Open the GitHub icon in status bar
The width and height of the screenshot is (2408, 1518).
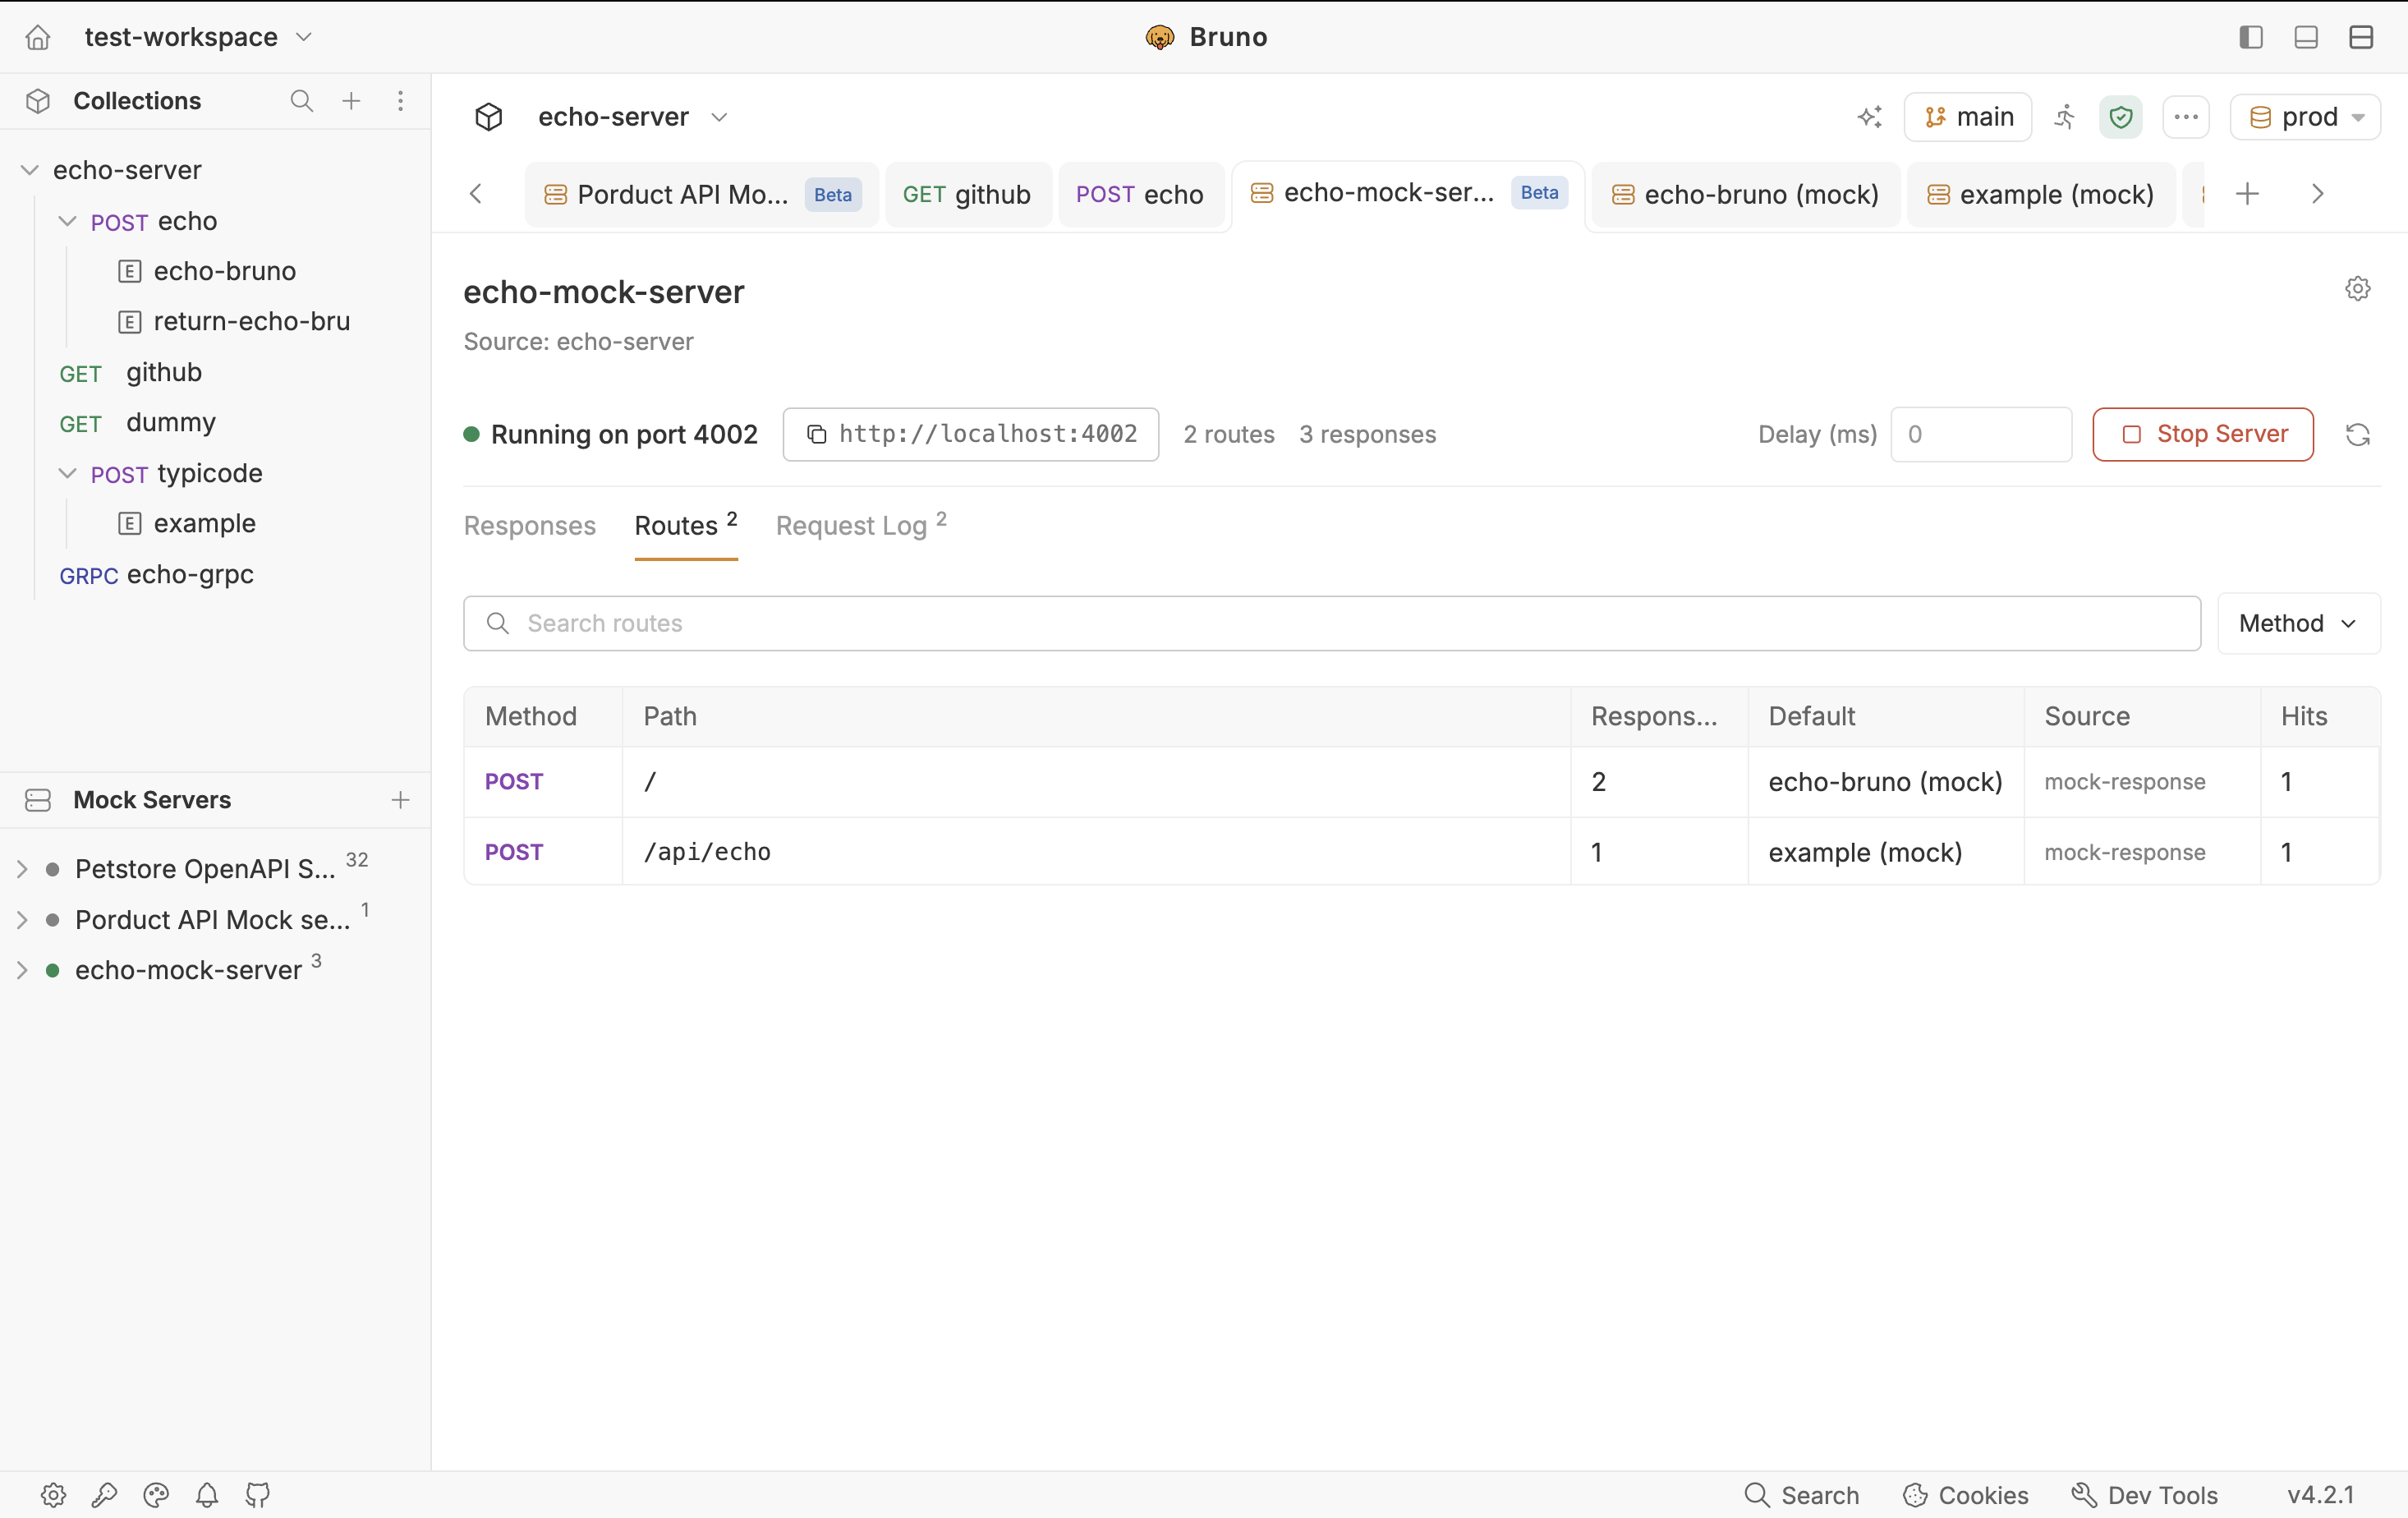tap(258, 1494)
